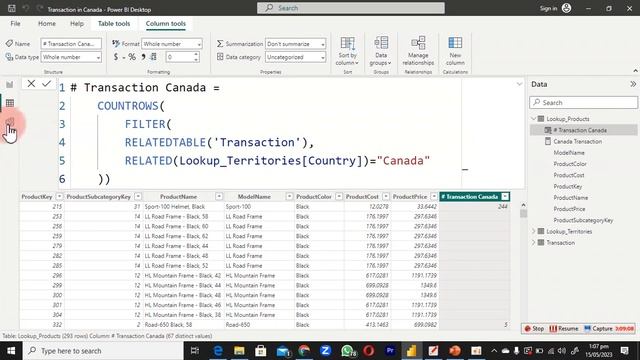Image resolution: width=640 pixels, height=360 pixels.
Task: Select # Transaction Canada field in Data pane
Action: tap(580, 130)
